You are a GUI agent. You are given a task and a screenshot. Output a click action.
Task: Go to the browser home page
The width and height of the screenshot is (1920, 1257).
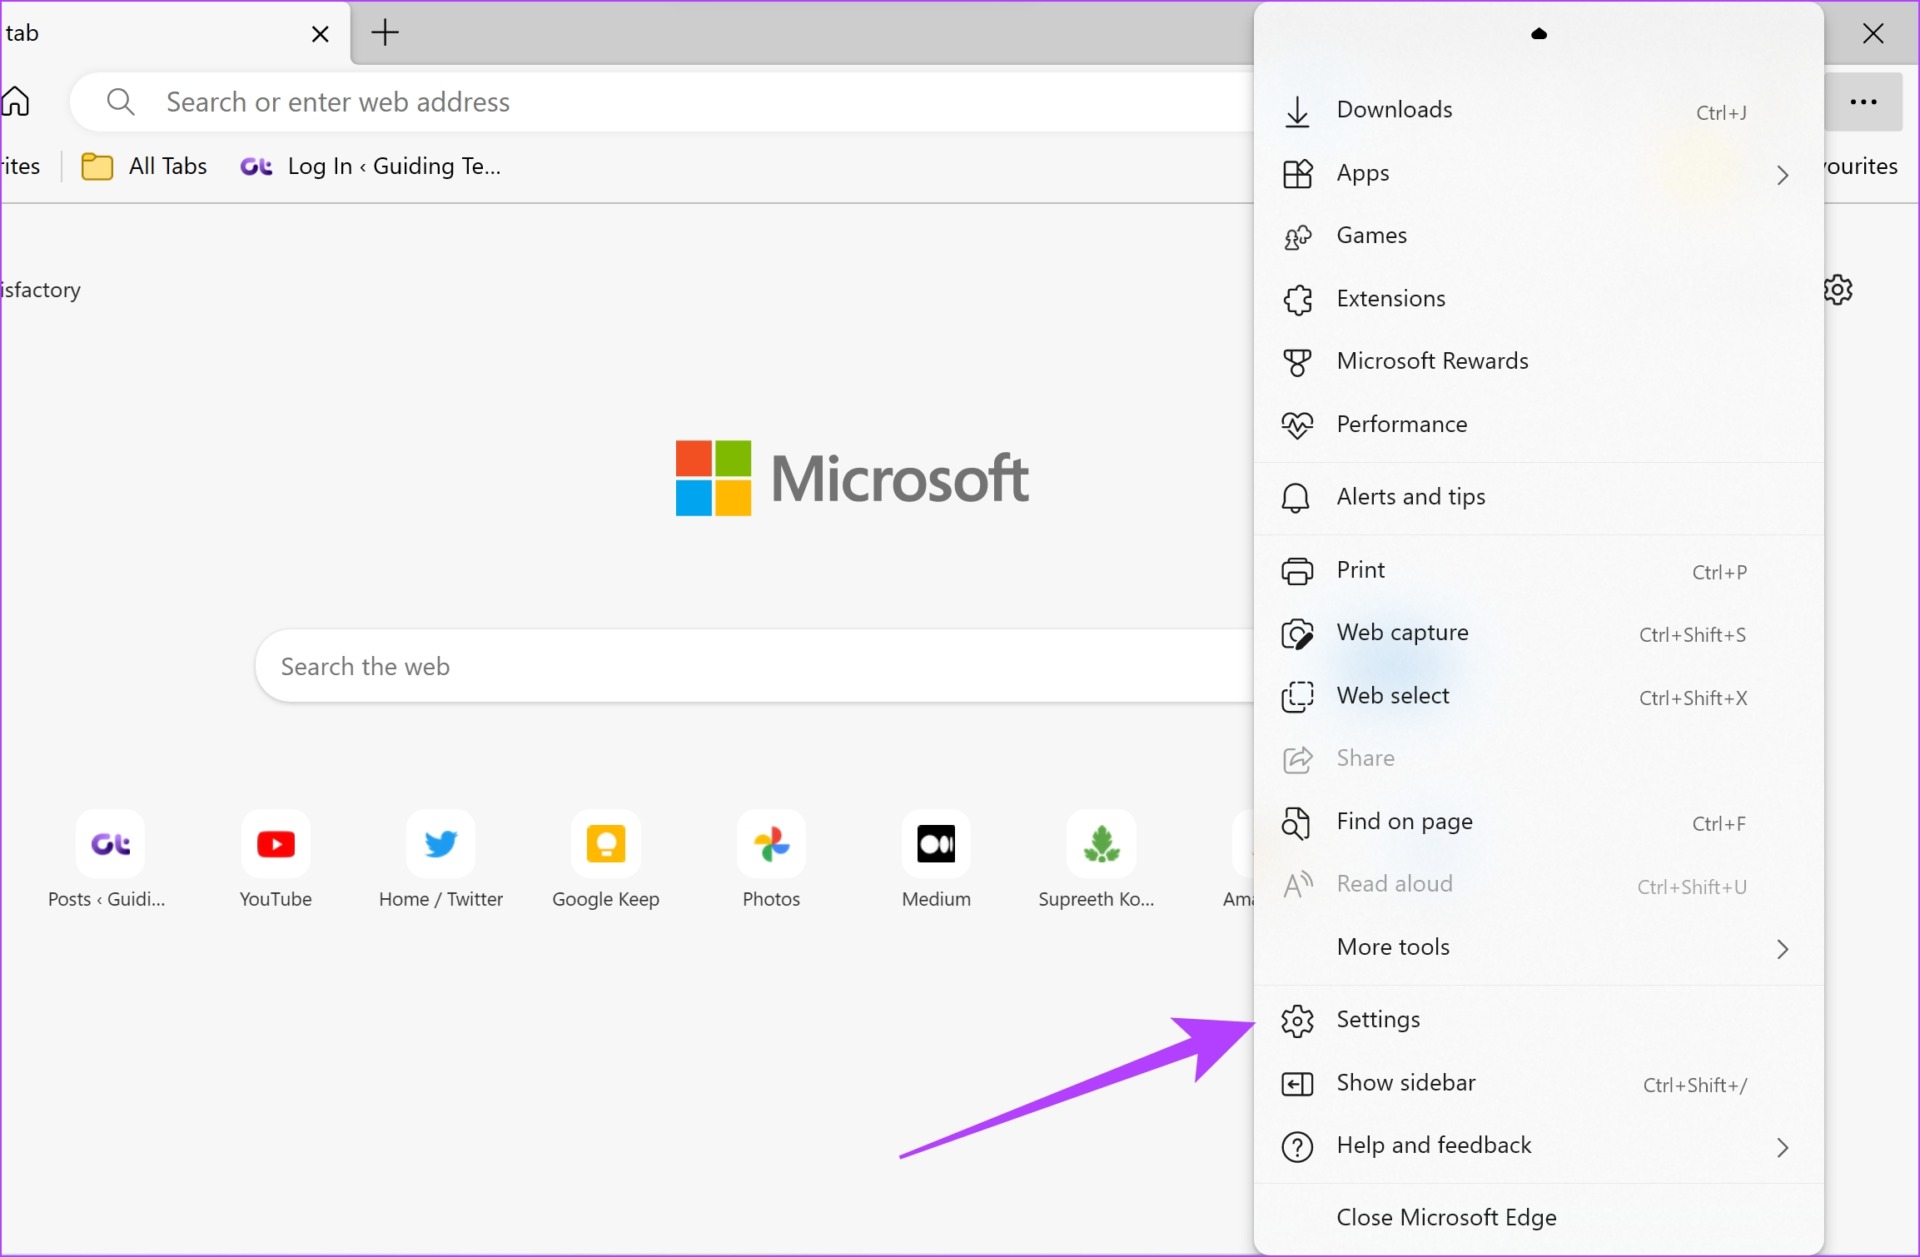15,101
